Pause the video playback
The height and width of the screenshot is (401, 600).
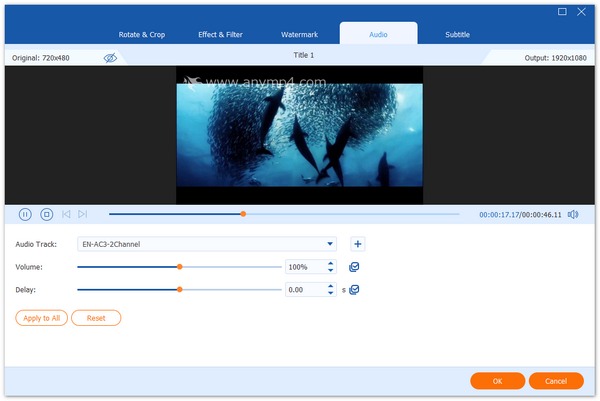pyautogui.click(x=25, y=214)
